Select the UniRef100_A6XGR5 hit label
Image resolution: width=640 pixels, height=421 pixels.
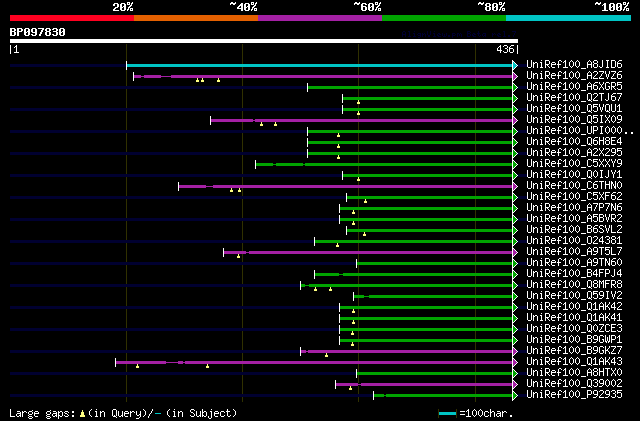coord(574,87)
